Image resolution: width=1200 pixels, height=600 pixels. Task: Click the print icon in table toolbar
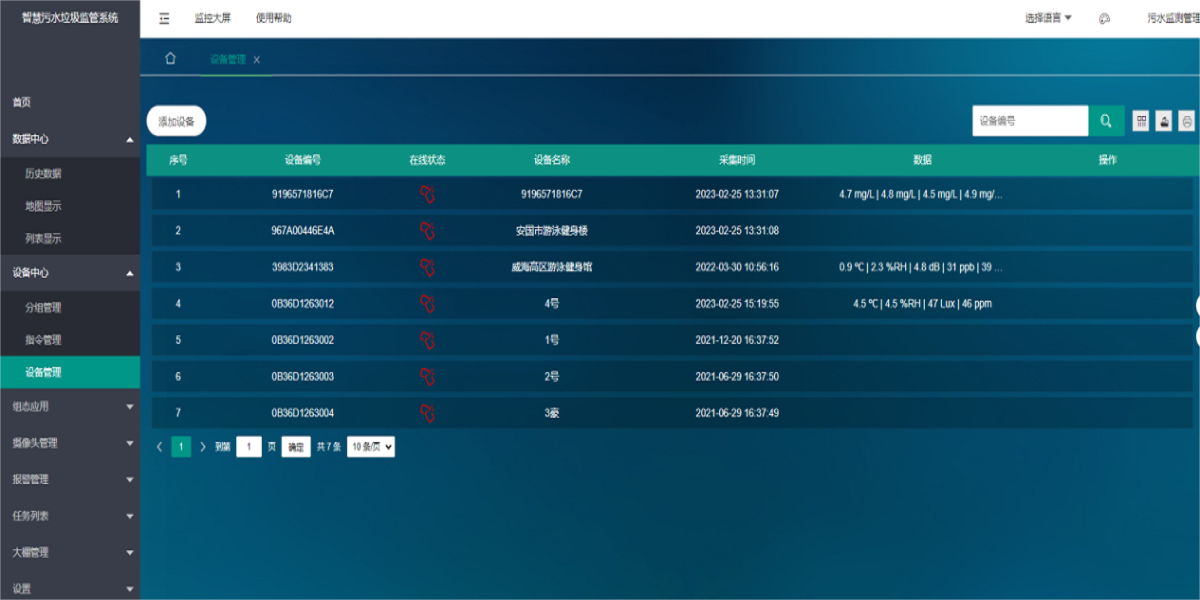(1187, 121)
